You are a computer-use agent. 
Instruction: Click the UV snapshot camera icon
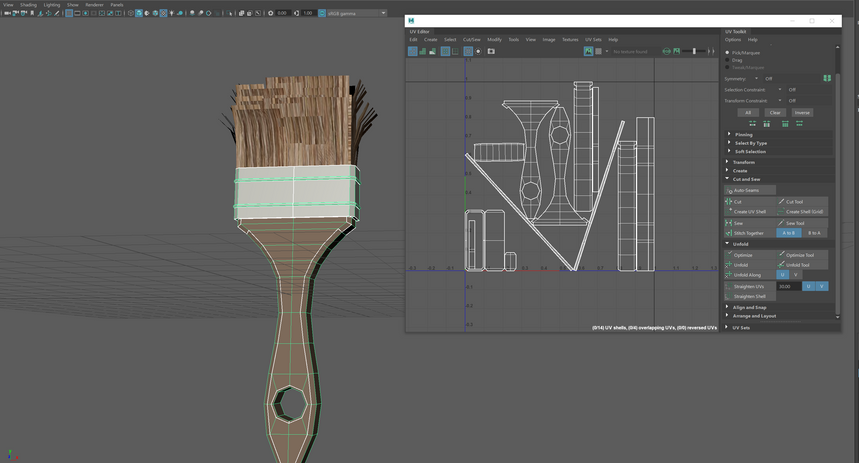pos(491,51)
